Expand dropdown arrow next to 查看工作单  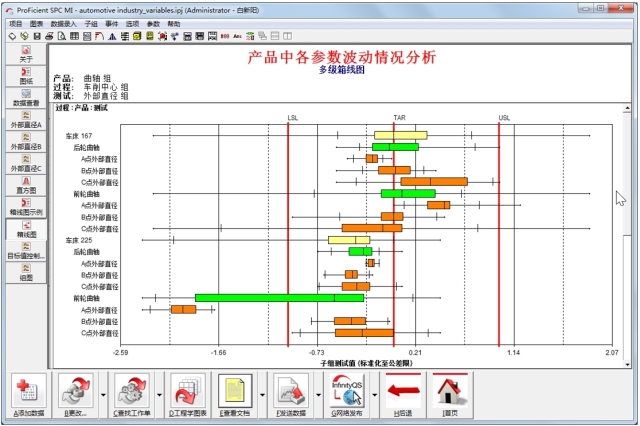(x=154, y=392)
